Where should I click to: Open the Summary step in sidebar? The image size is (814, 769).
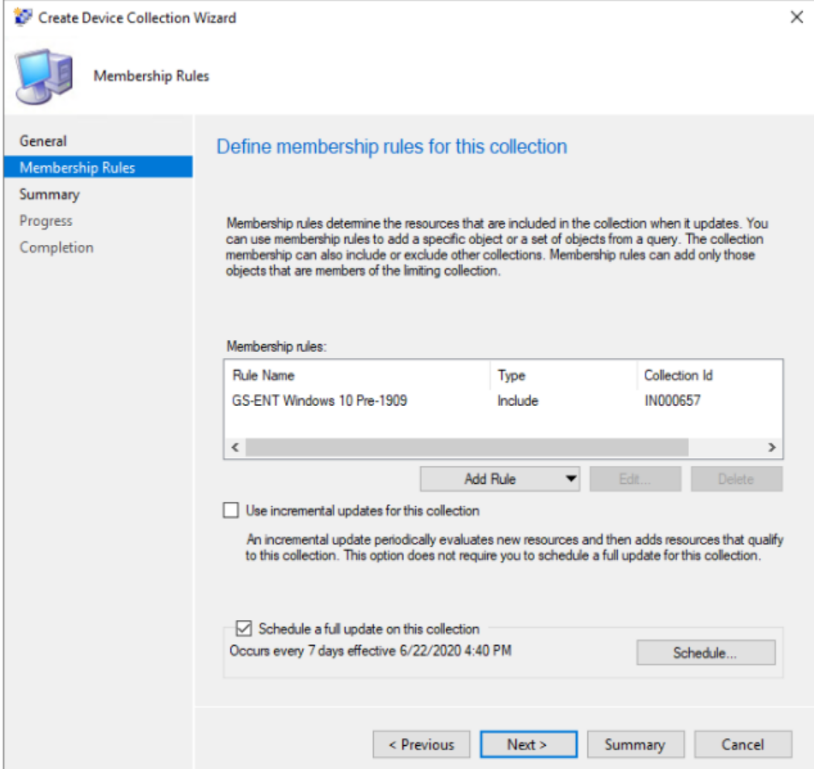[x=49, y=194]
